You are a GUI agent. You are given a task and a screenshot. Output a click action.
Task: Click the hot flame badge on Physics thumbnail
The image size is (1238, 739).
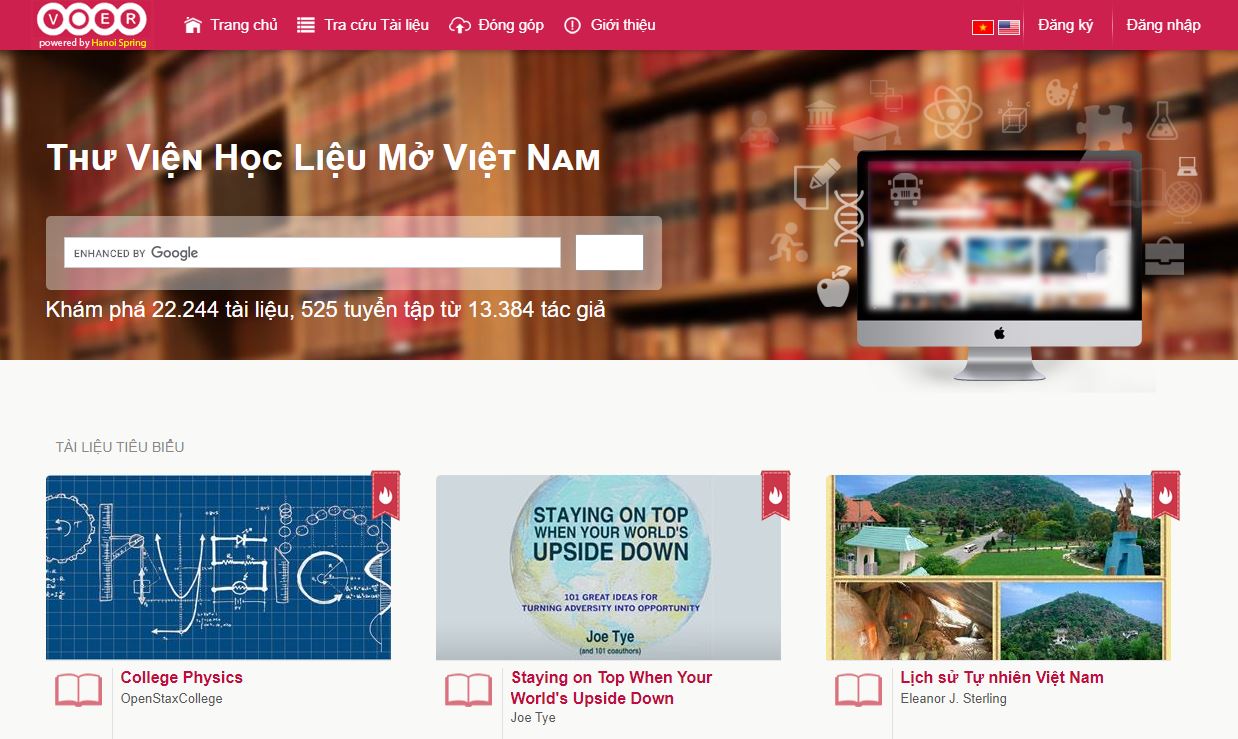(386, 495)
